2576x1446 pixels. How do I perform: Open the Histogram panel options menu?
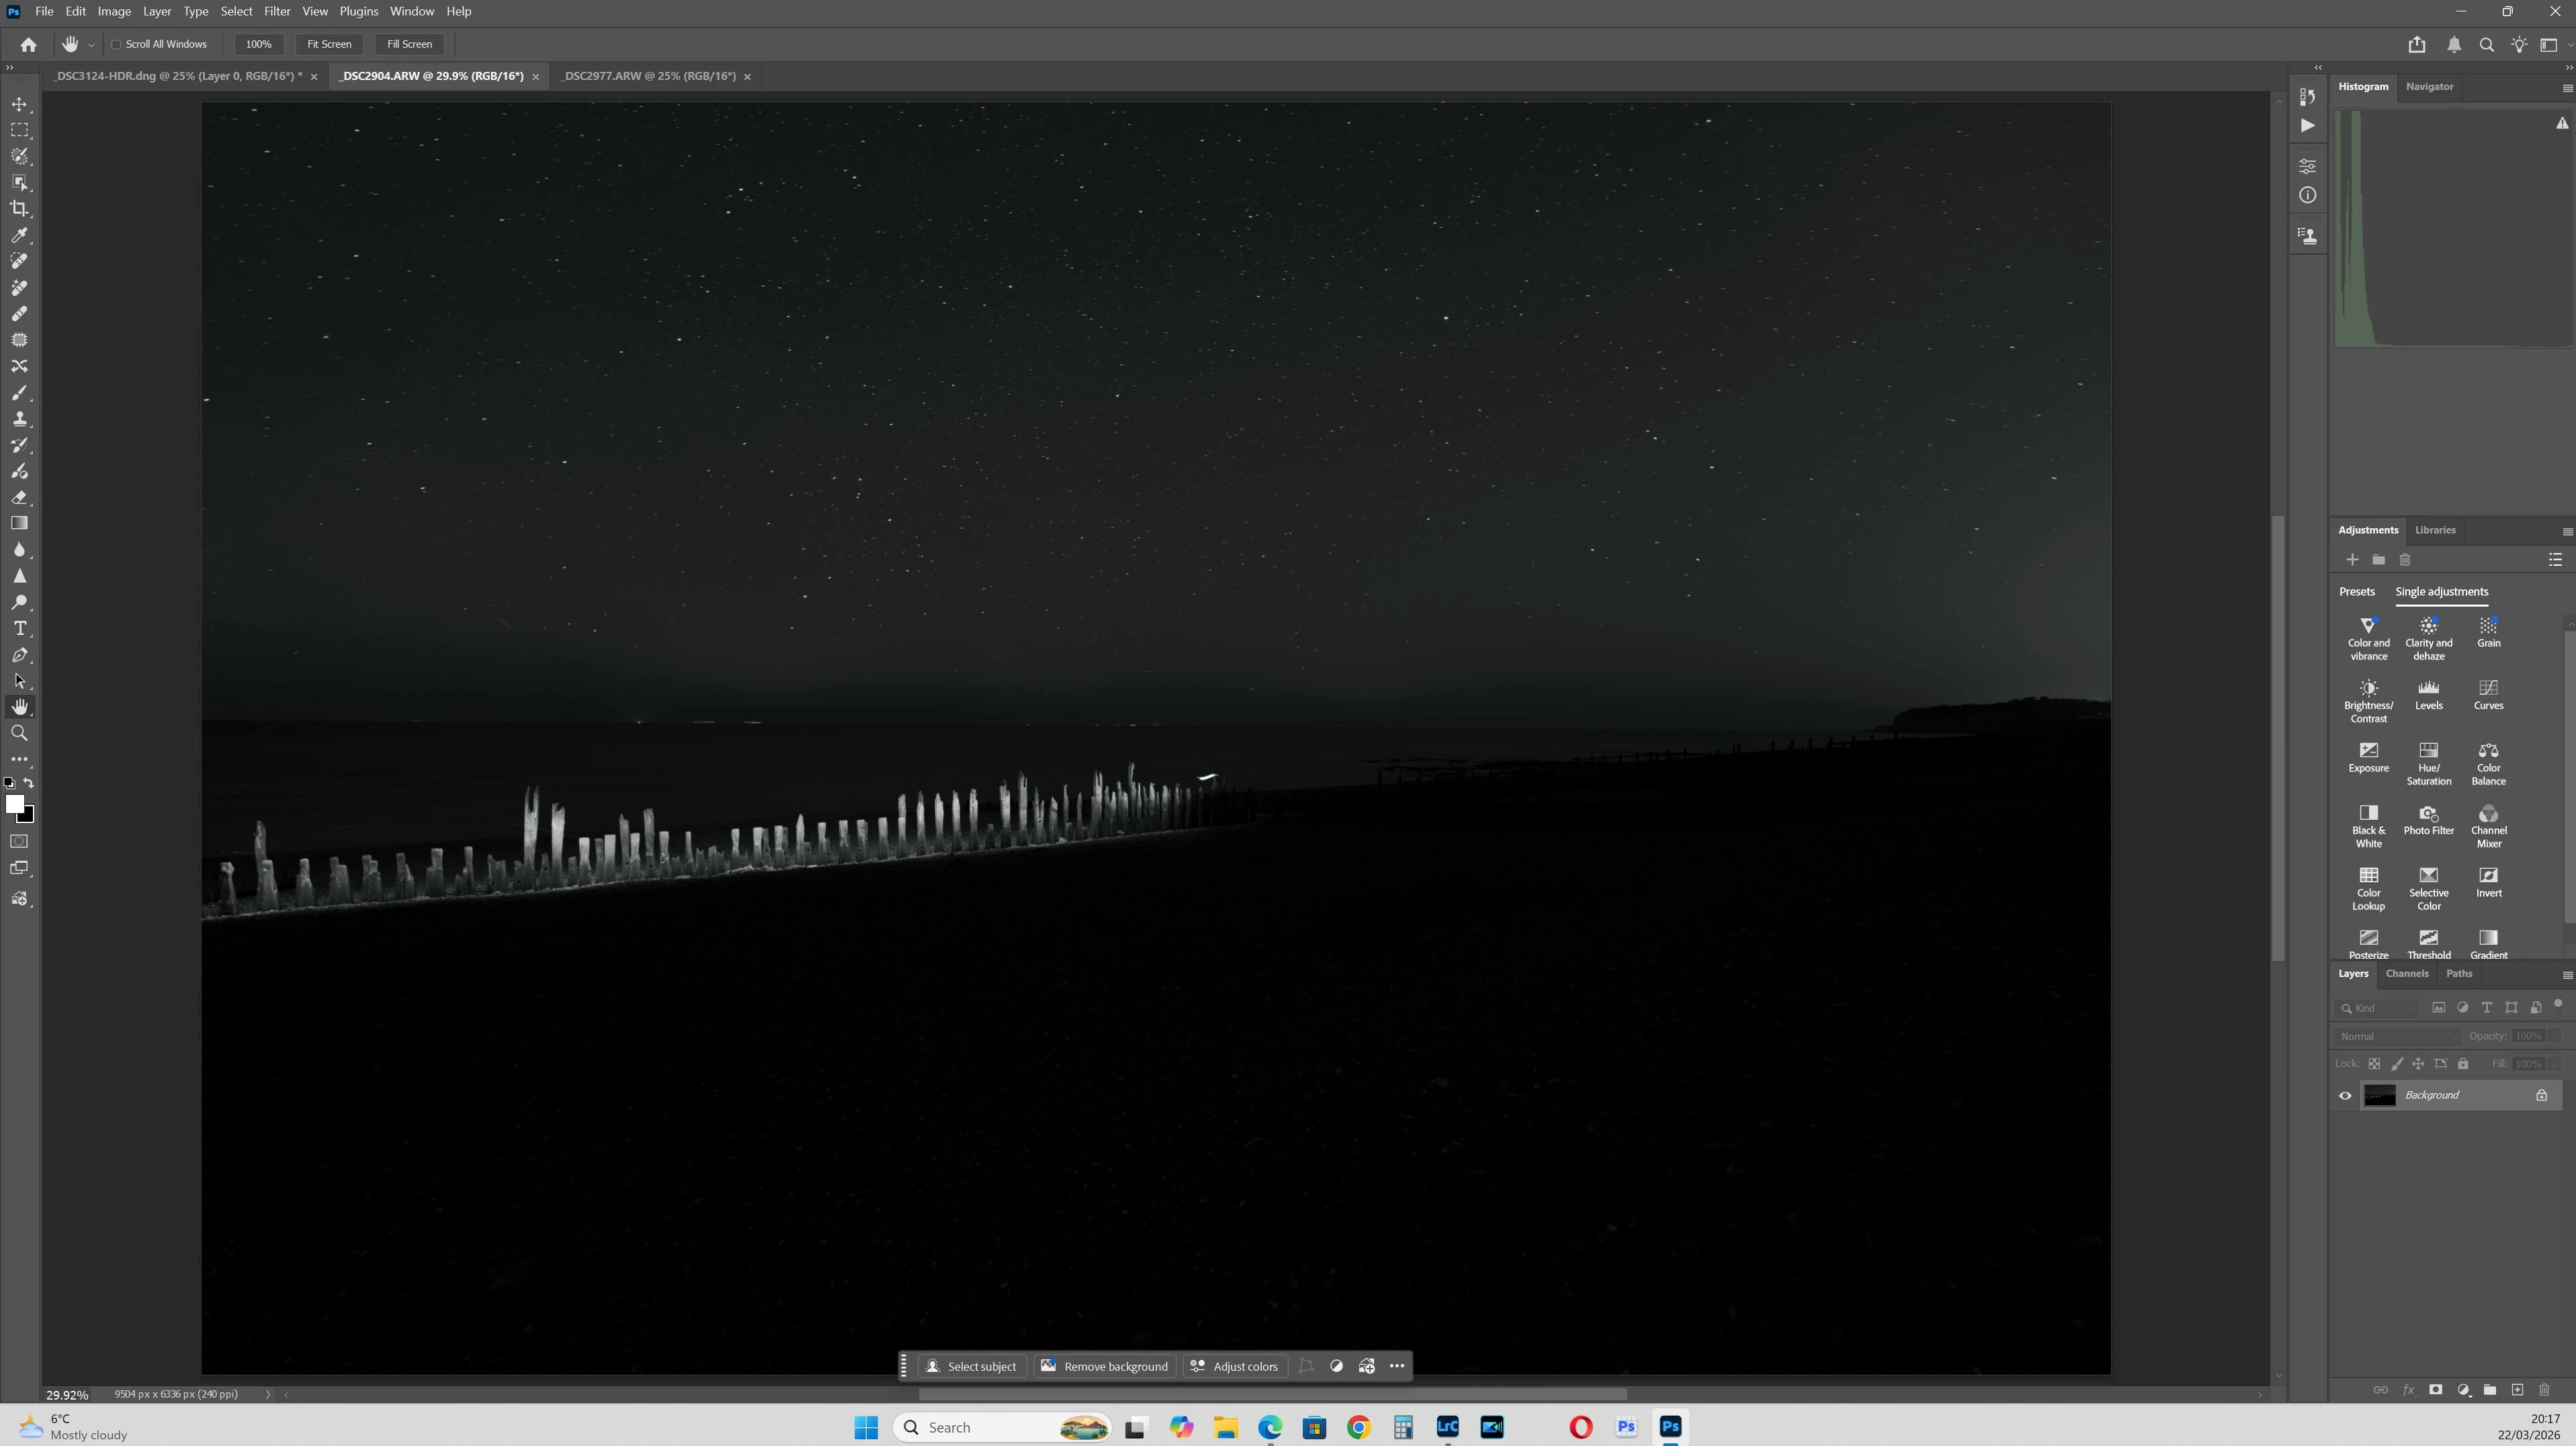[x=2566, y=88]
